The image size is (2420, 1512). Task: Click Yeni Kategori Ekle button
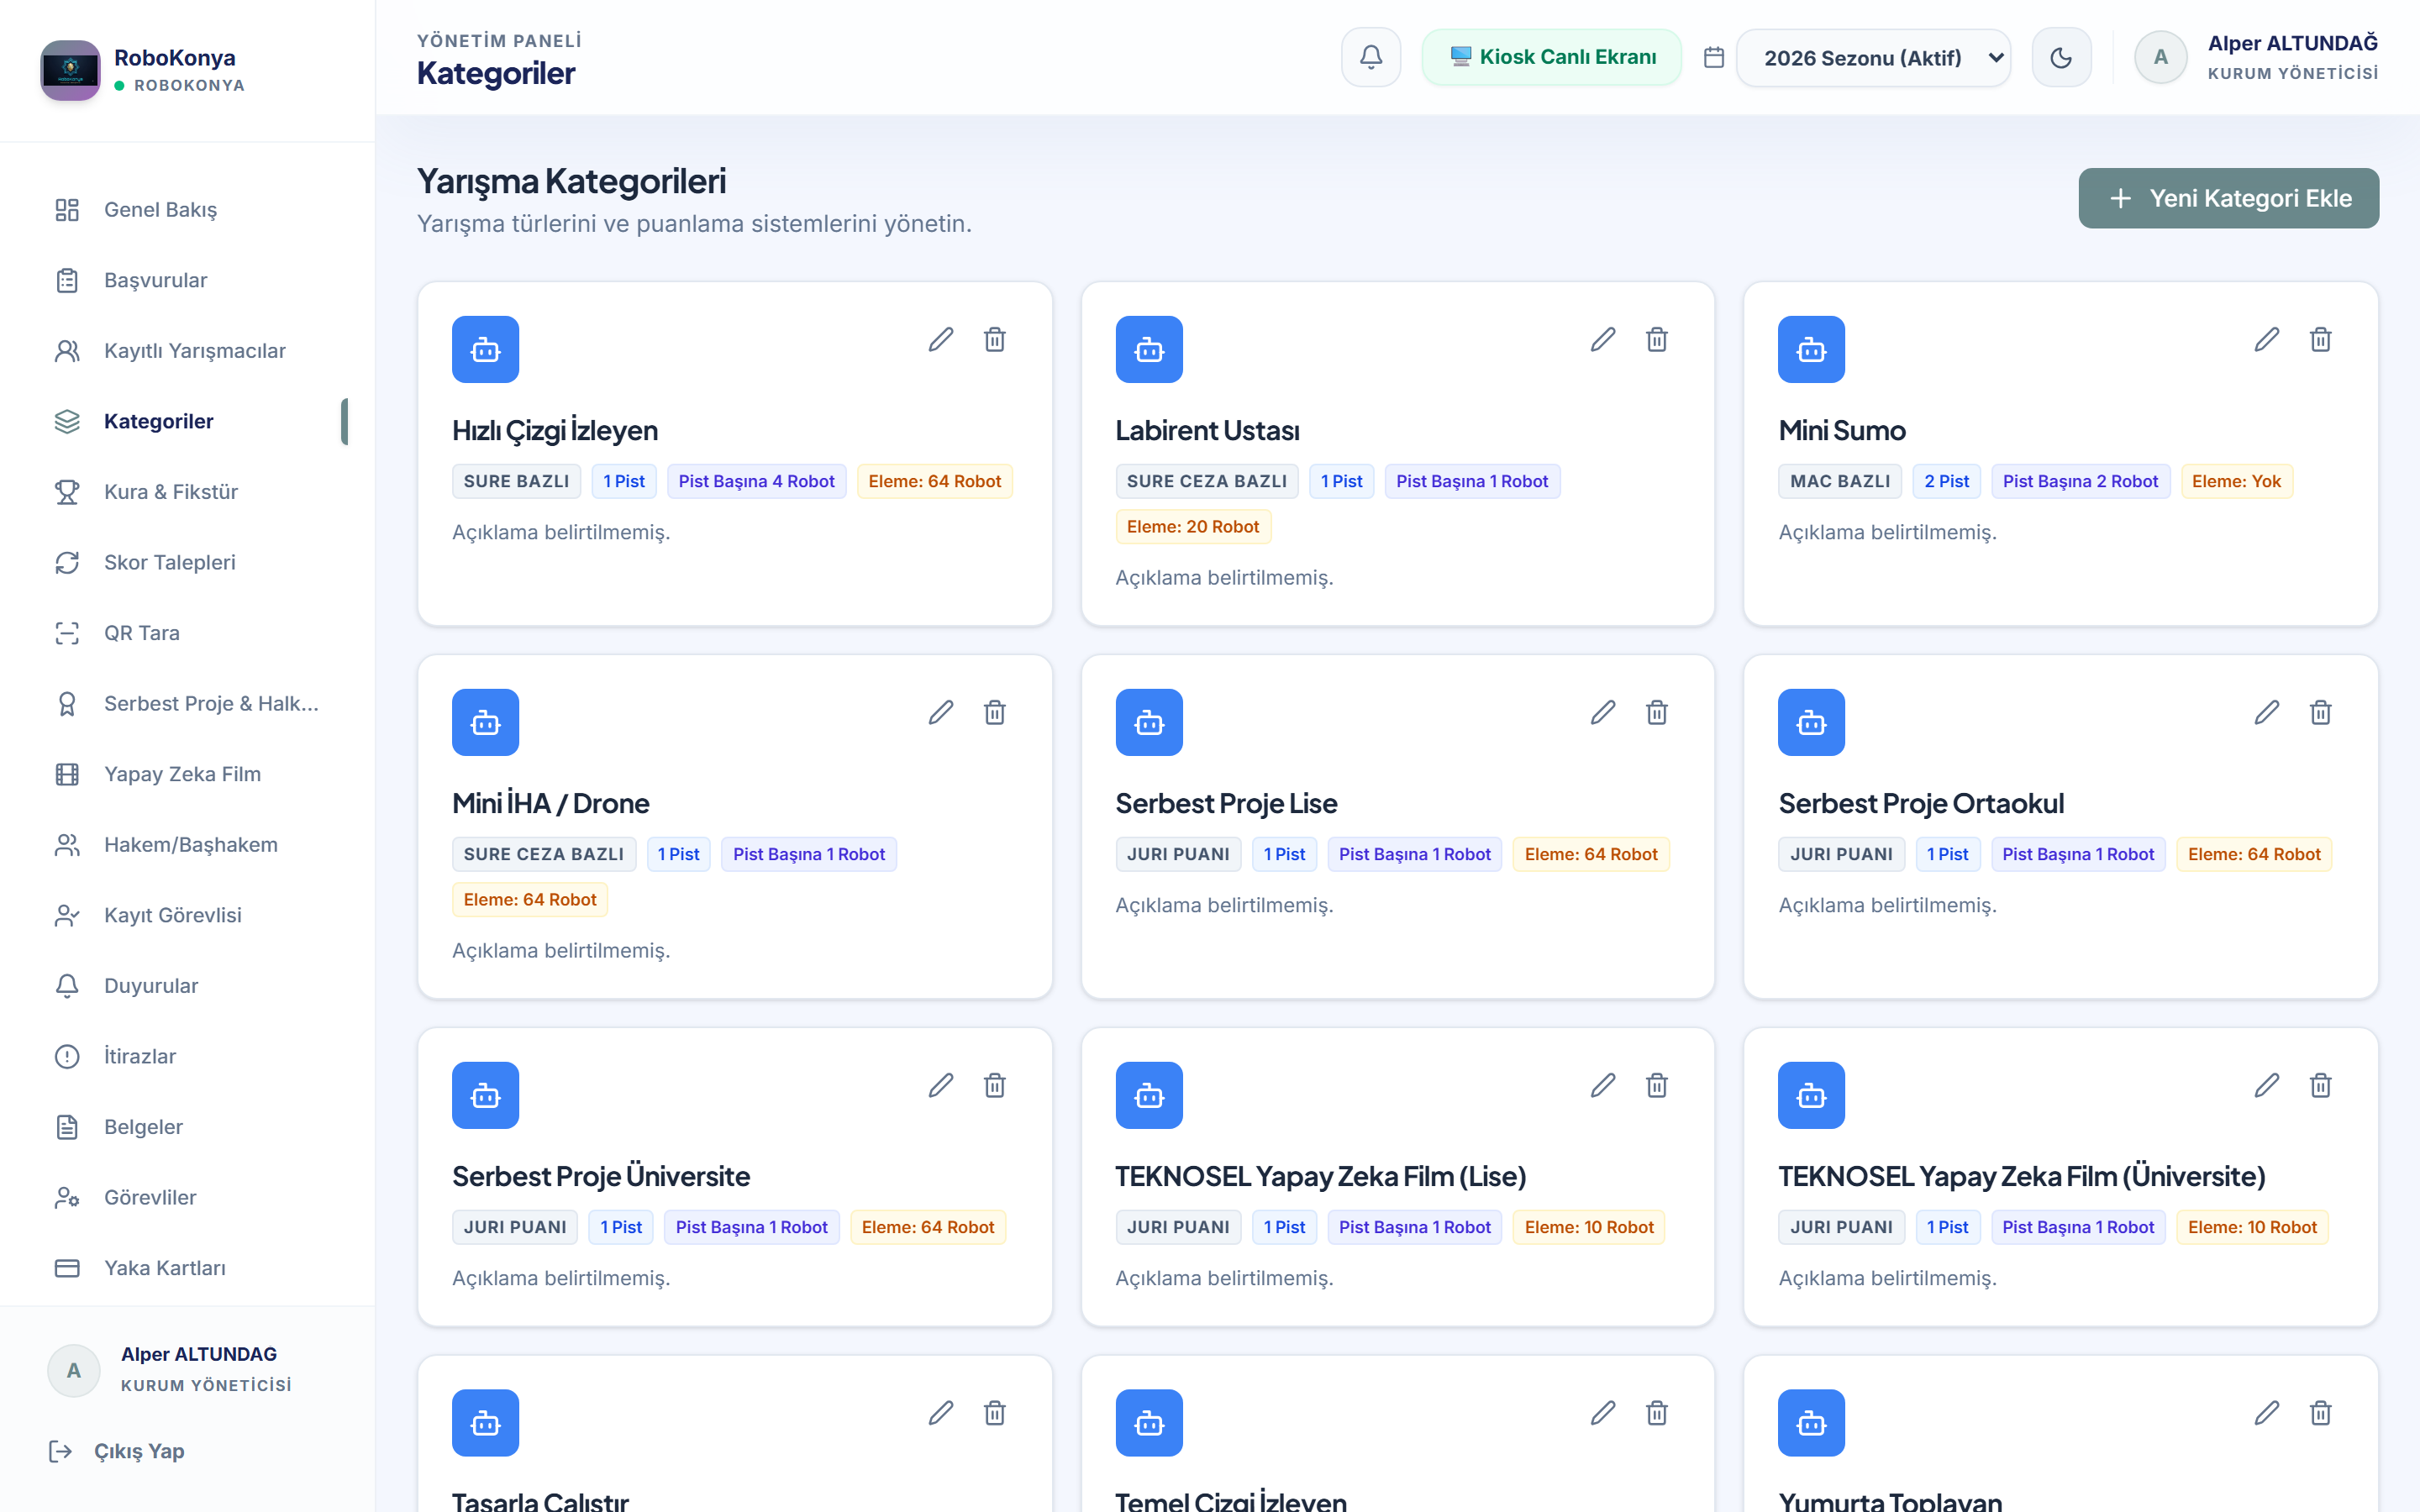(2228, 198)
